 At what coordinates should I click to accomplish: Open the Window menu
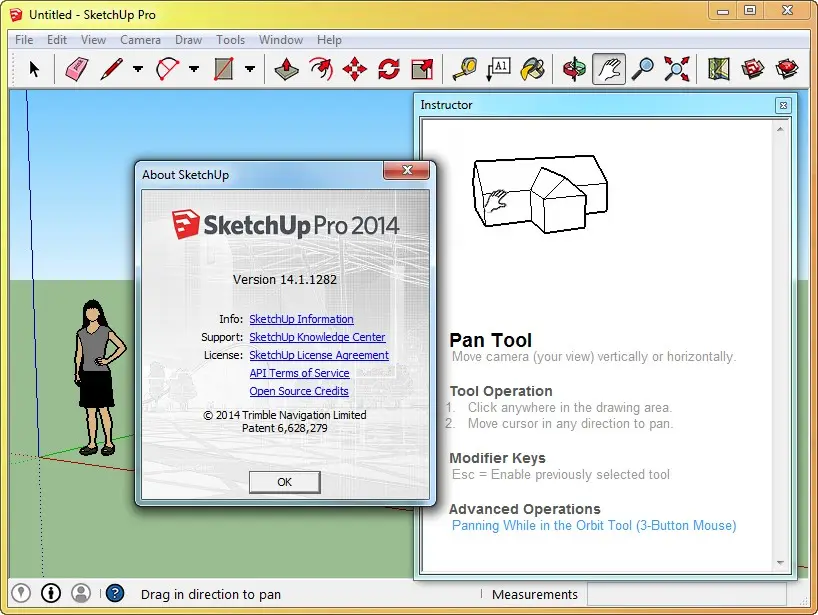pos(281,40)
